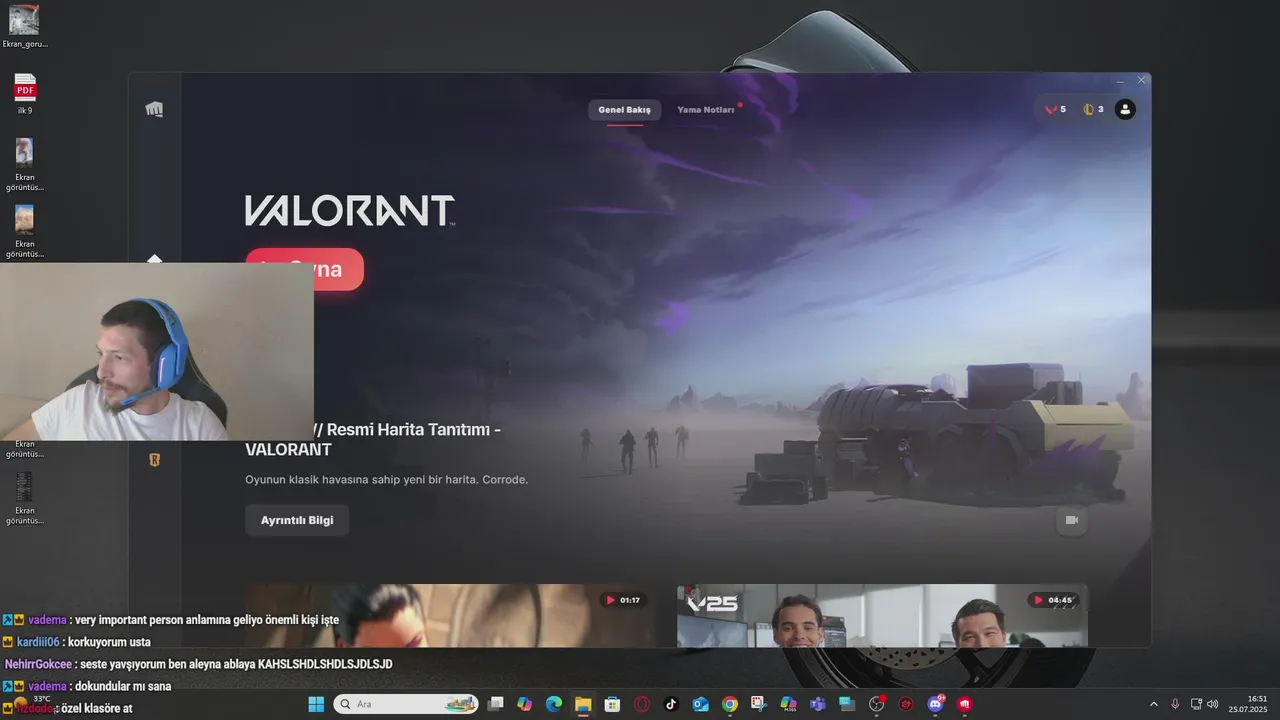Expand the hidden system tray icons chevron
The height and width of the screenshot is (720, 1280).
1153,704
